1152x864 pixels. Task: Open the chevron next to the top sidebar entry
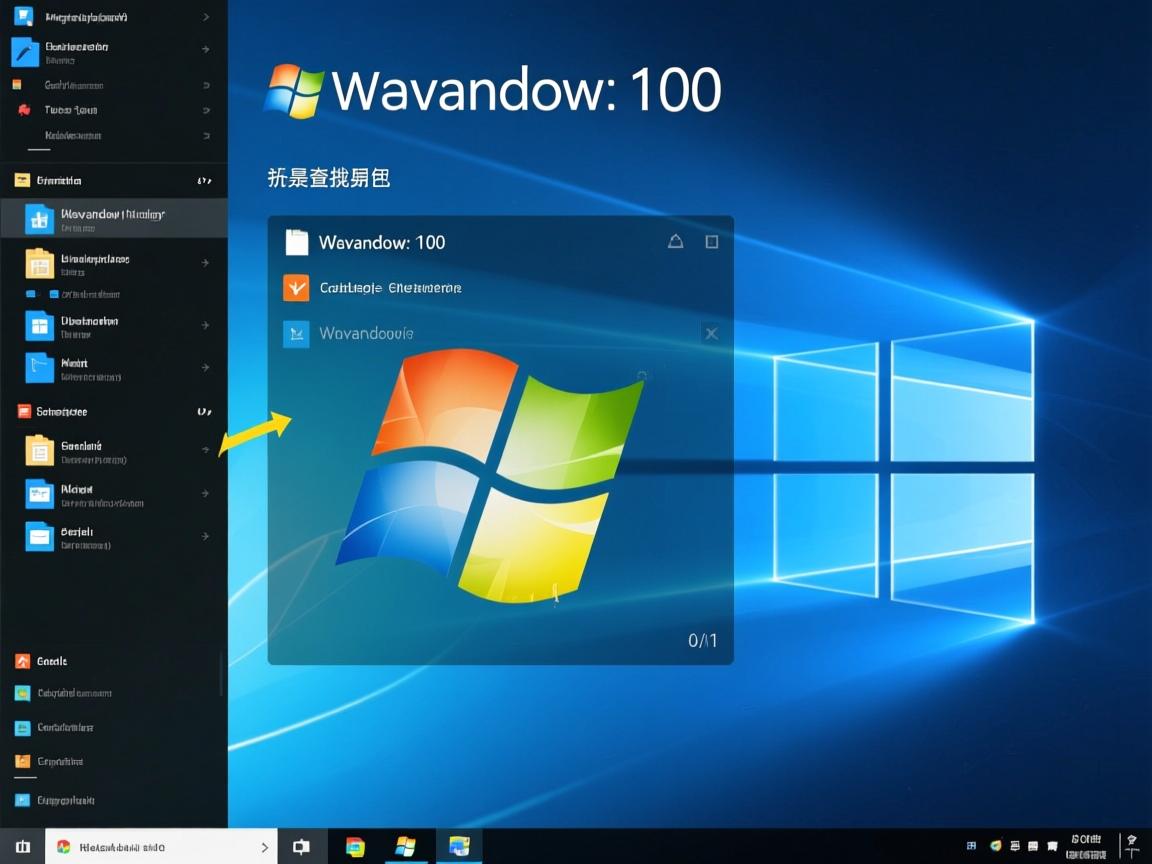207,16
